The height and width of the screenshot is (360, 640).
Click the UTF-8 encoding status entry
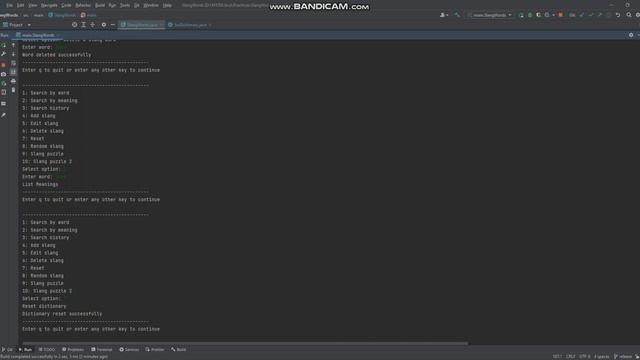click(x=584, y=357)
